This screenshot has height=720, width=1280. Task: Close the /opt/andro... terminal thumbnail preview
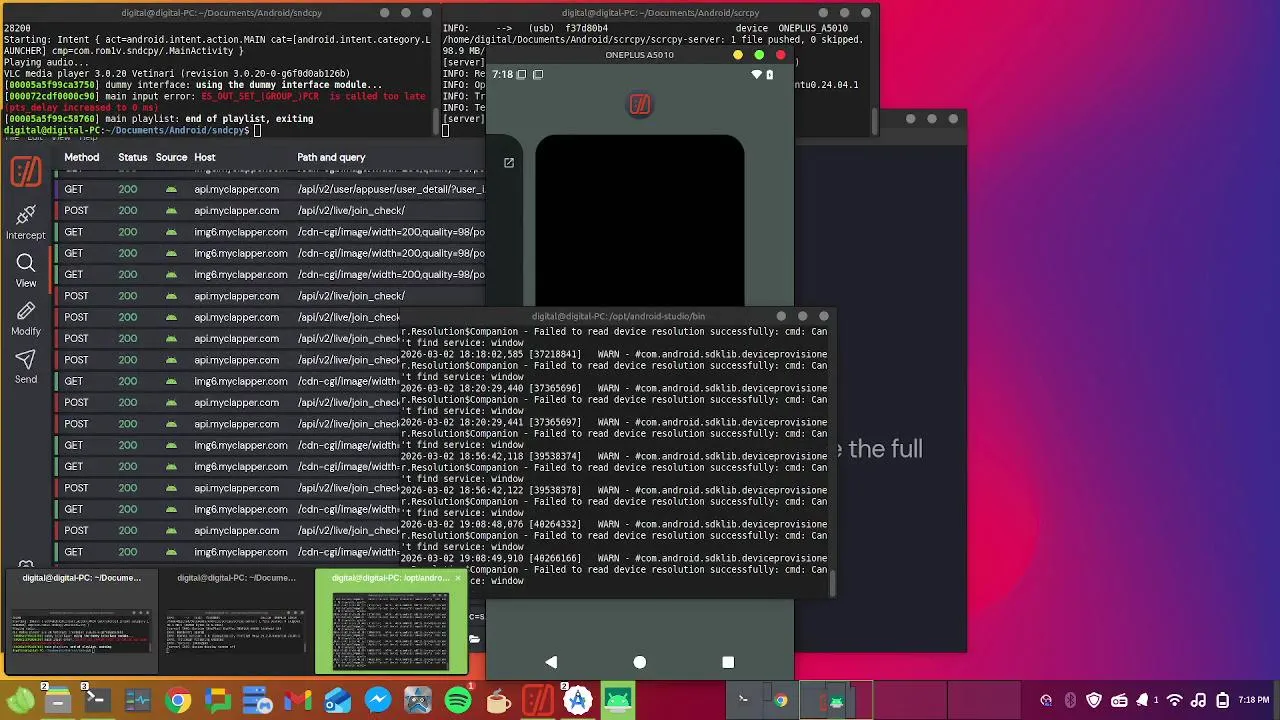(458, 578)
